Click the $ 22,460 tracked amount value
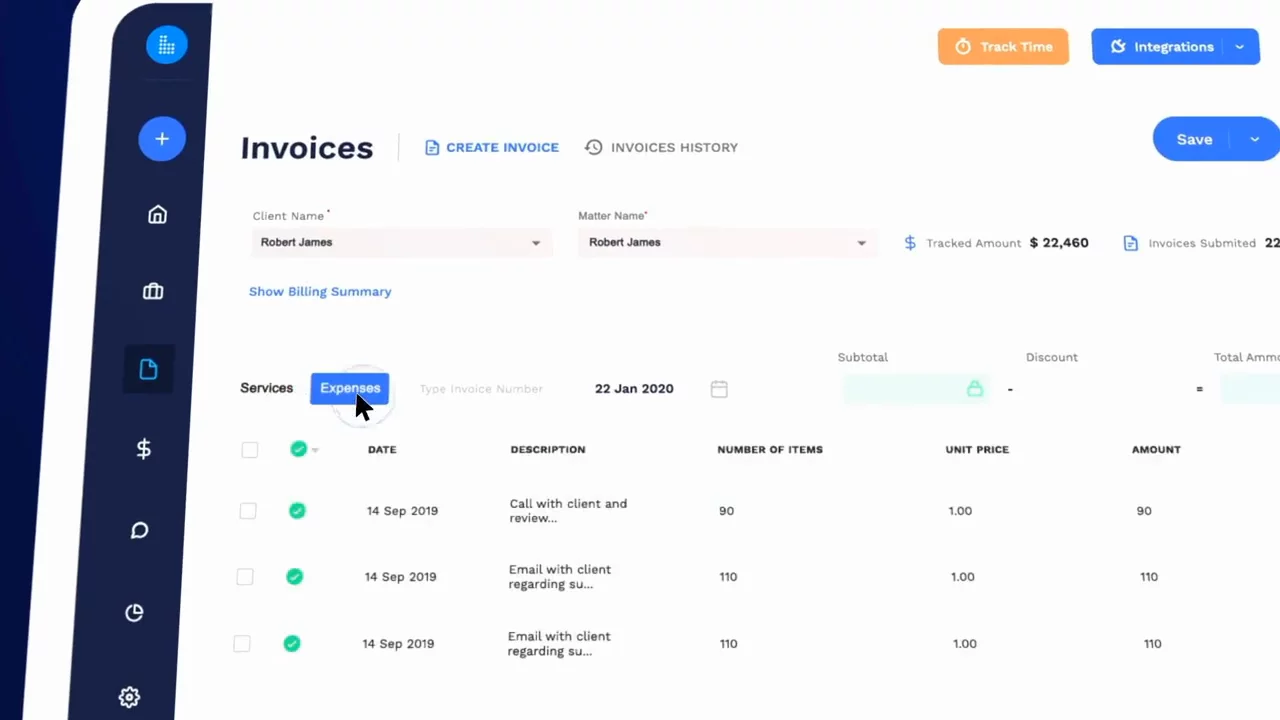This screenshot has width=1280, height=720. tap(1059, 243)
